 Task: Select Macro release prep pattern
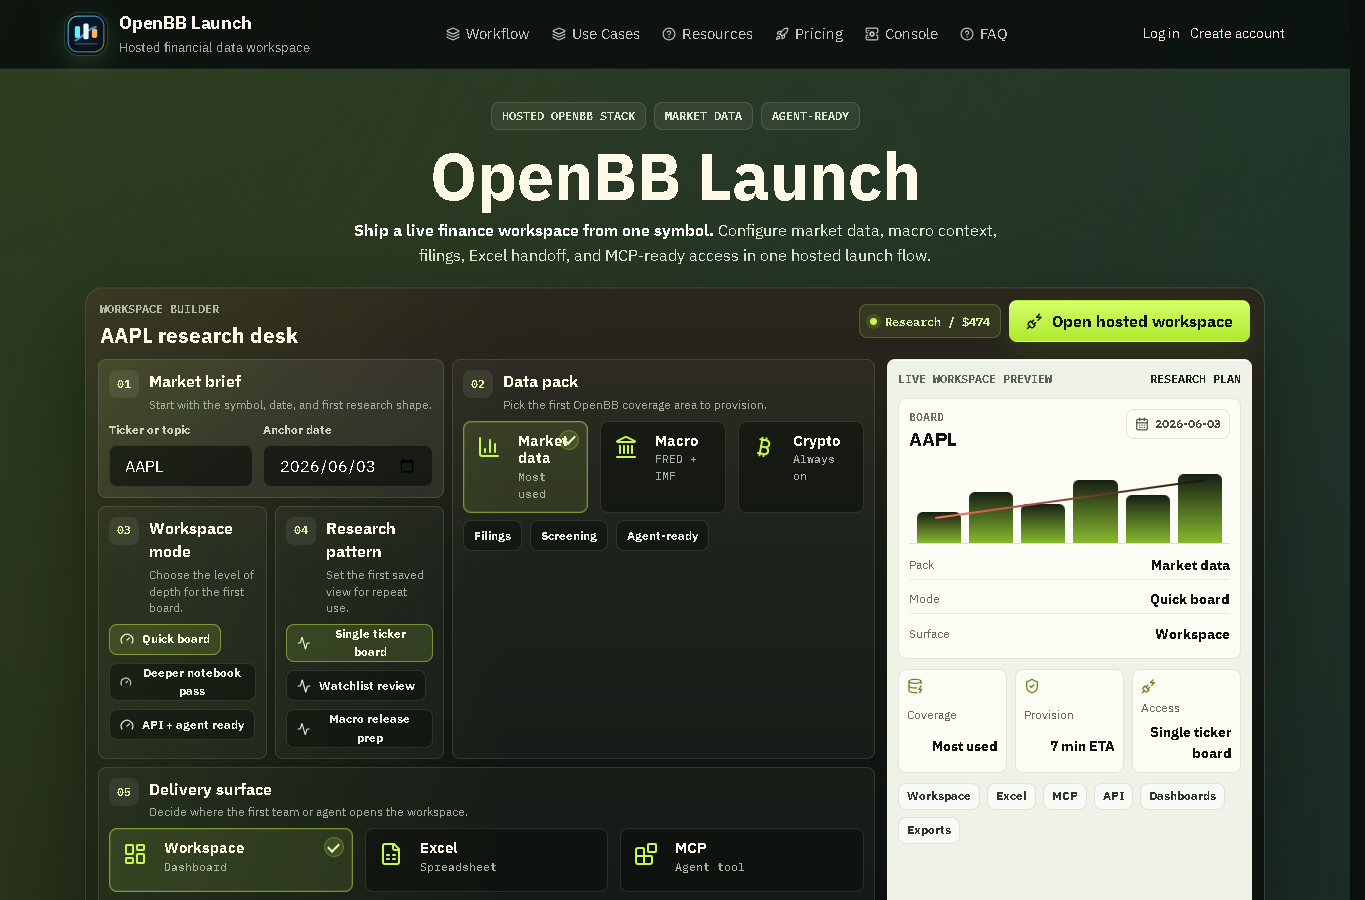(359, 729)
